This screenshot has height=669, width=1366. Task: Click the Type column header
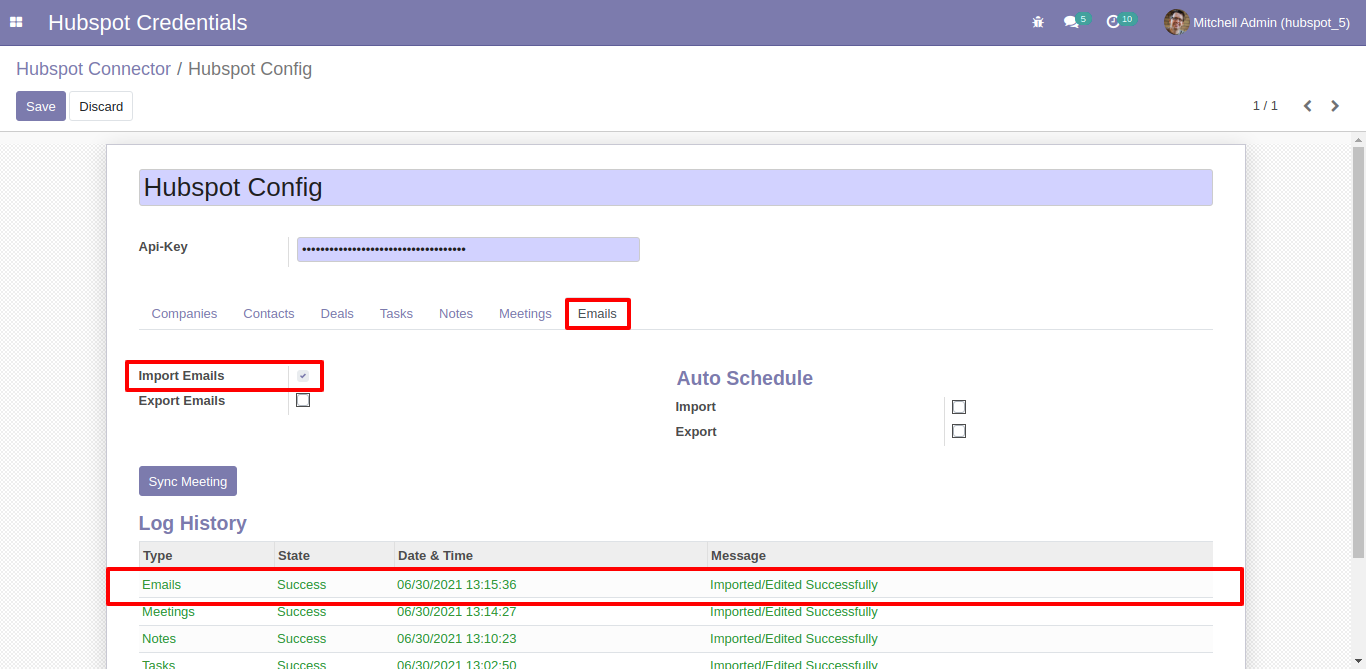tap(206, 555)
